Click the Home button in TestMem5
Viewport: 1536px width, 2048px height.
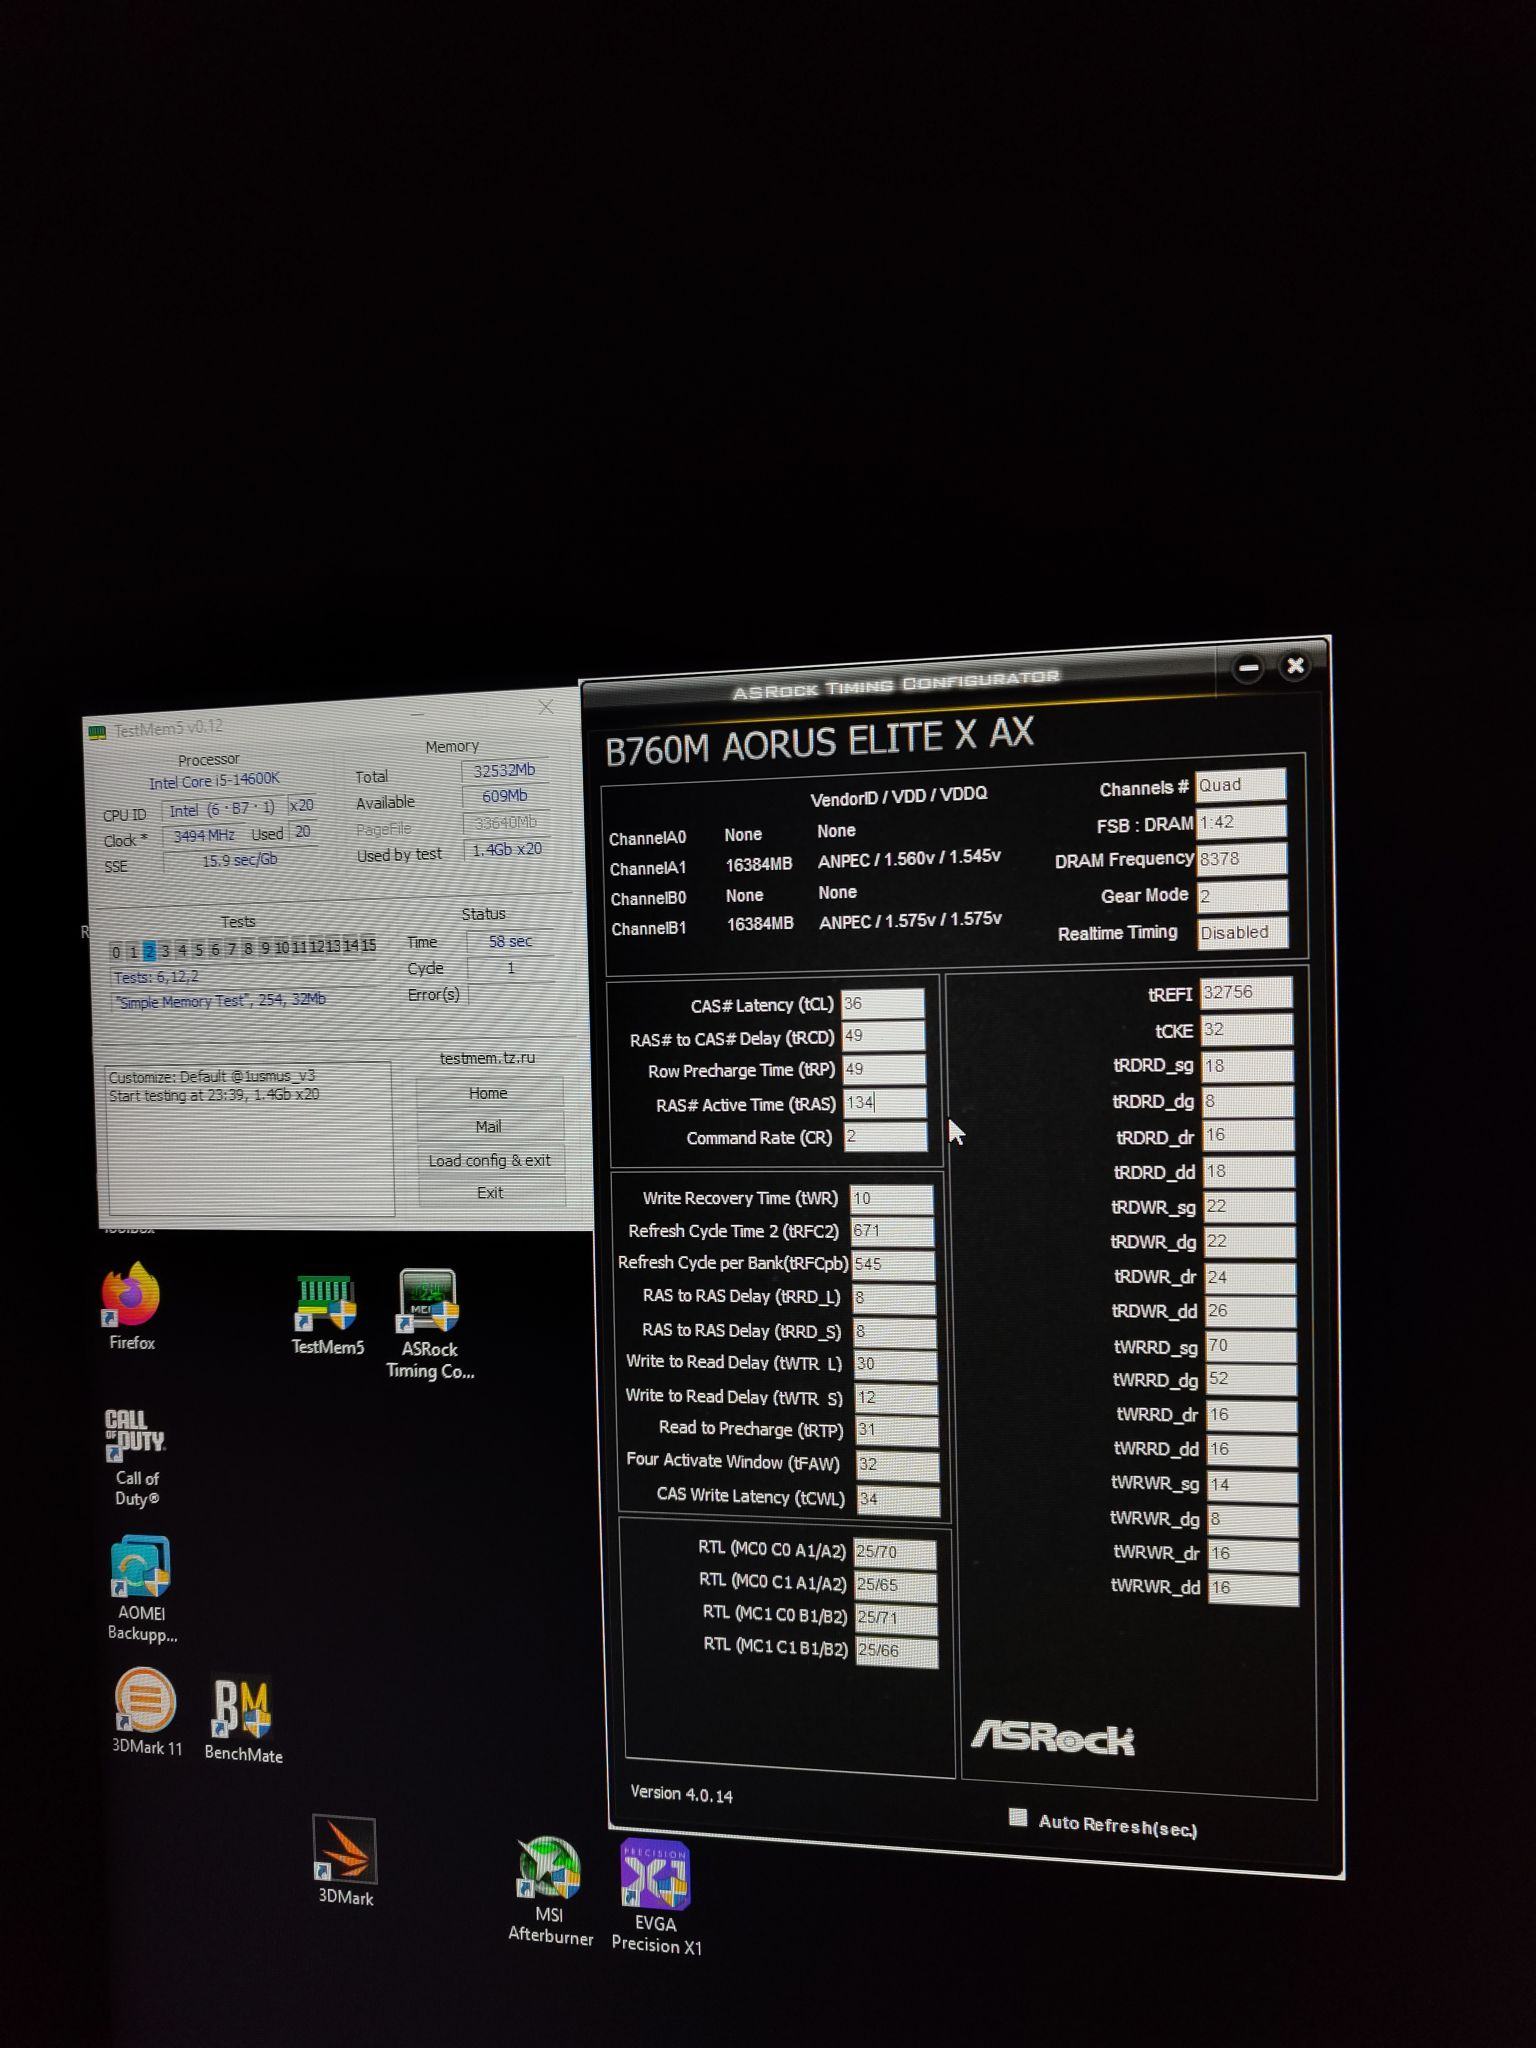[488, 1093]
